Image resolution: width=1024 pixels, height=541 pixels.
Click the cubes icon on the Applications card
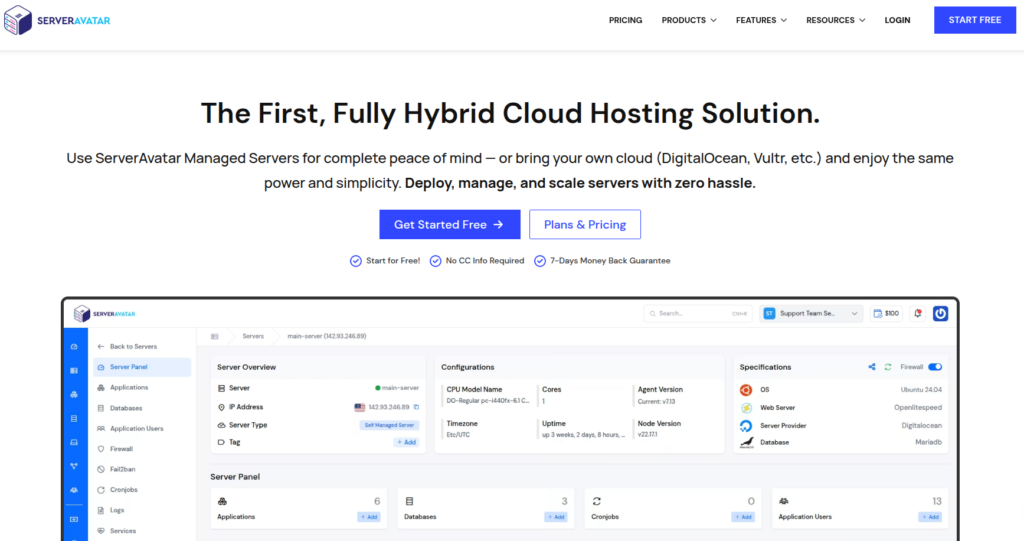point(222,501)
